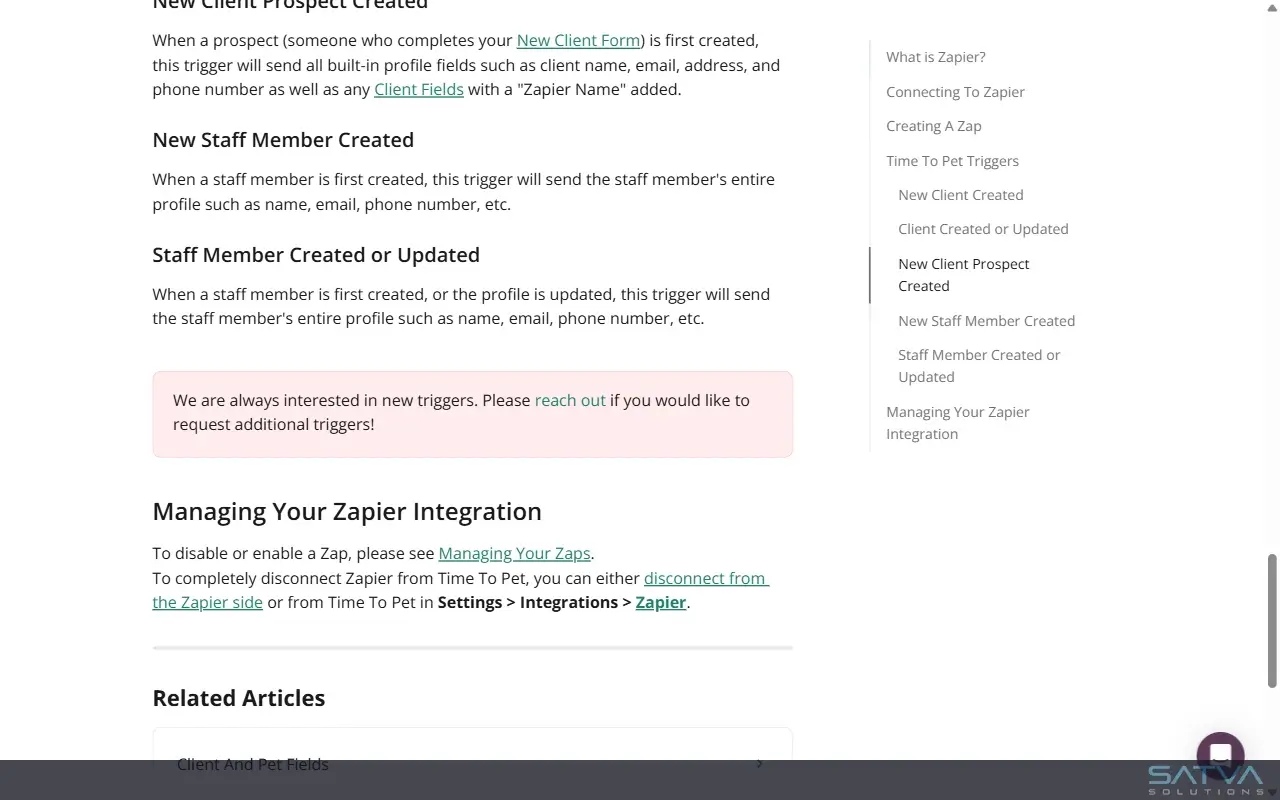The image size is (1280, 800).
Task: Click the scrollbar up arrow
Action: coord(1272,7)
